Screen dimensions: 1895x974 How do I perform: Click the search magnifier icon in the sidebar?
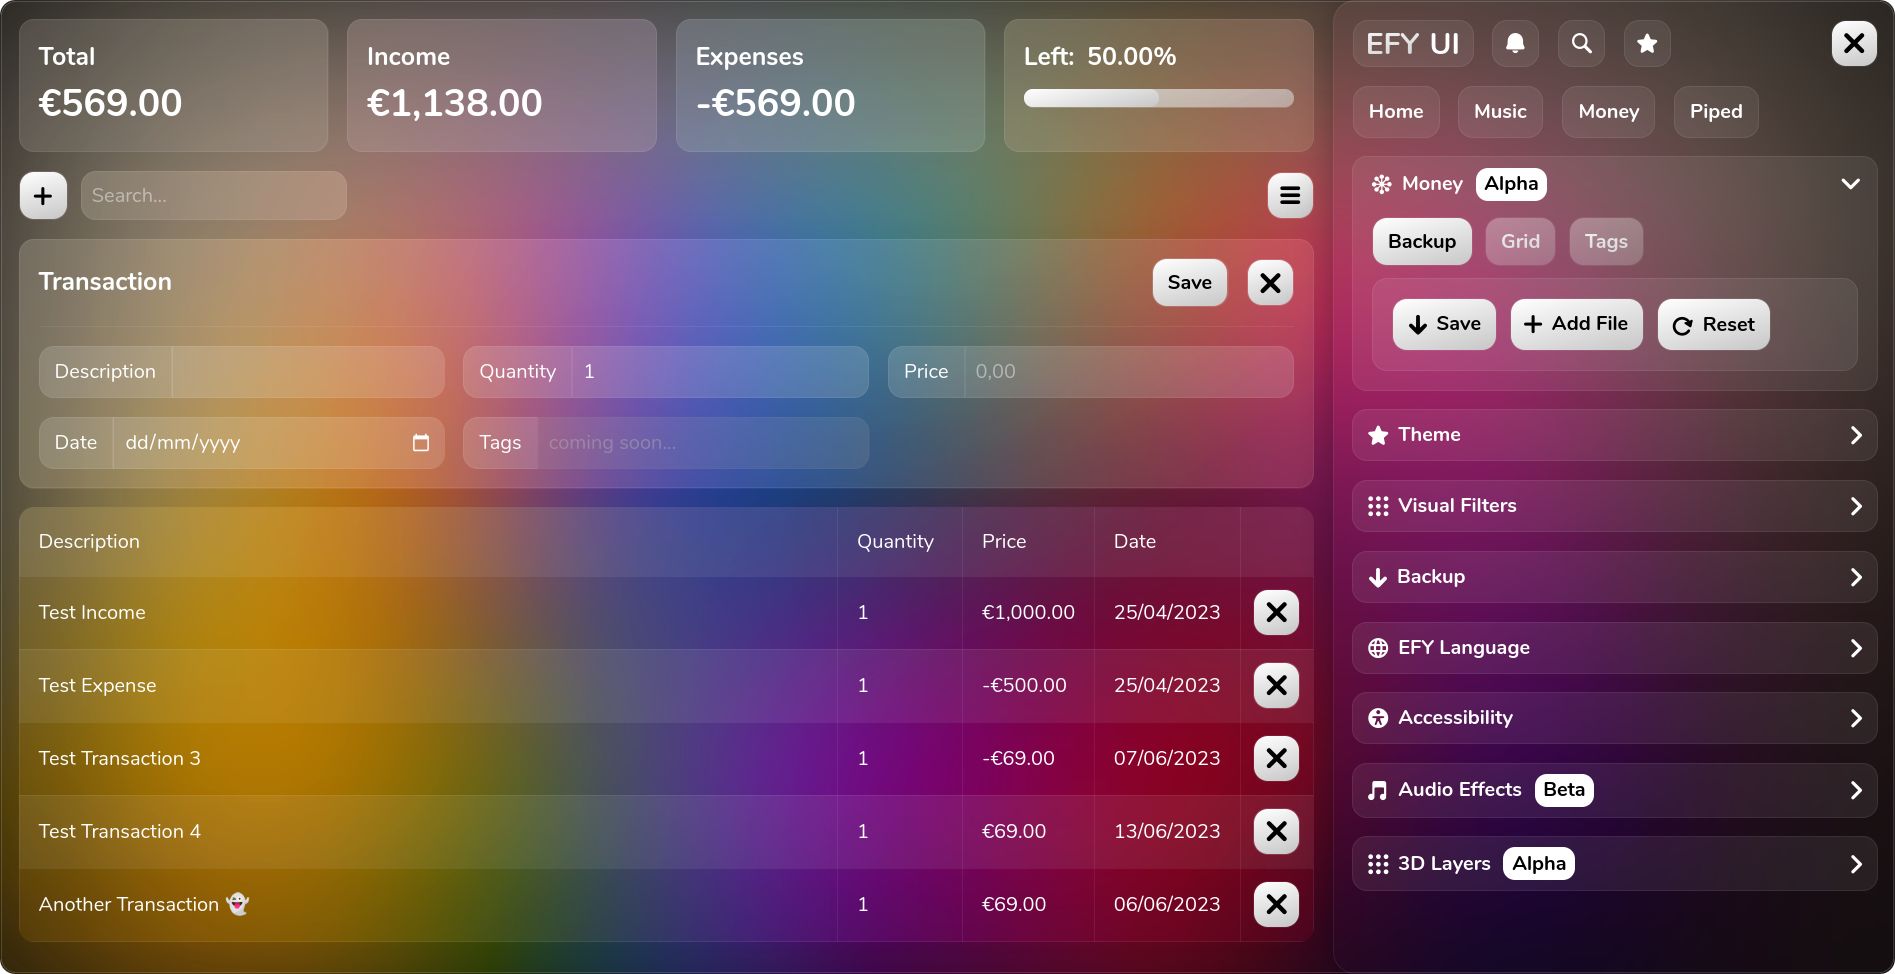1581,43
